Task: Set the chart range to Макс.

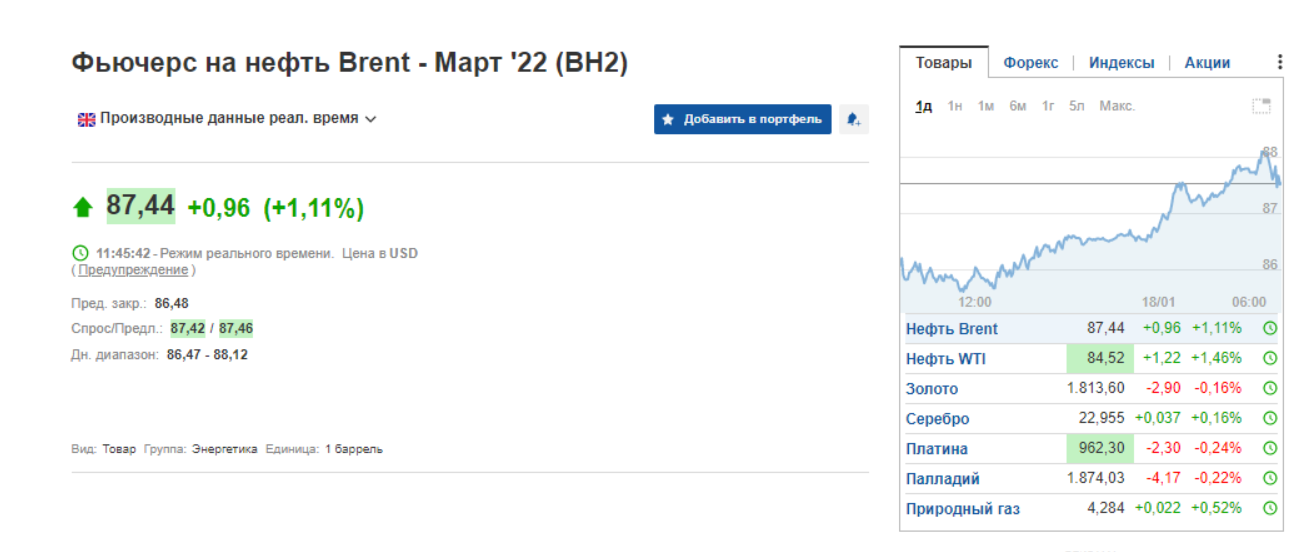Action: tap(1117, 106)
